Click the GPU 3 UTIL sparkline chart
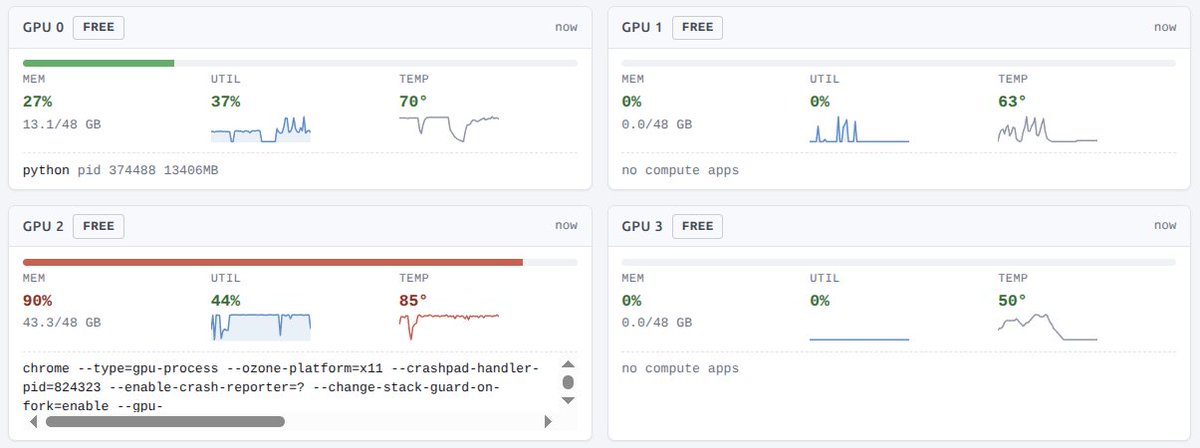 click(859, 326)
